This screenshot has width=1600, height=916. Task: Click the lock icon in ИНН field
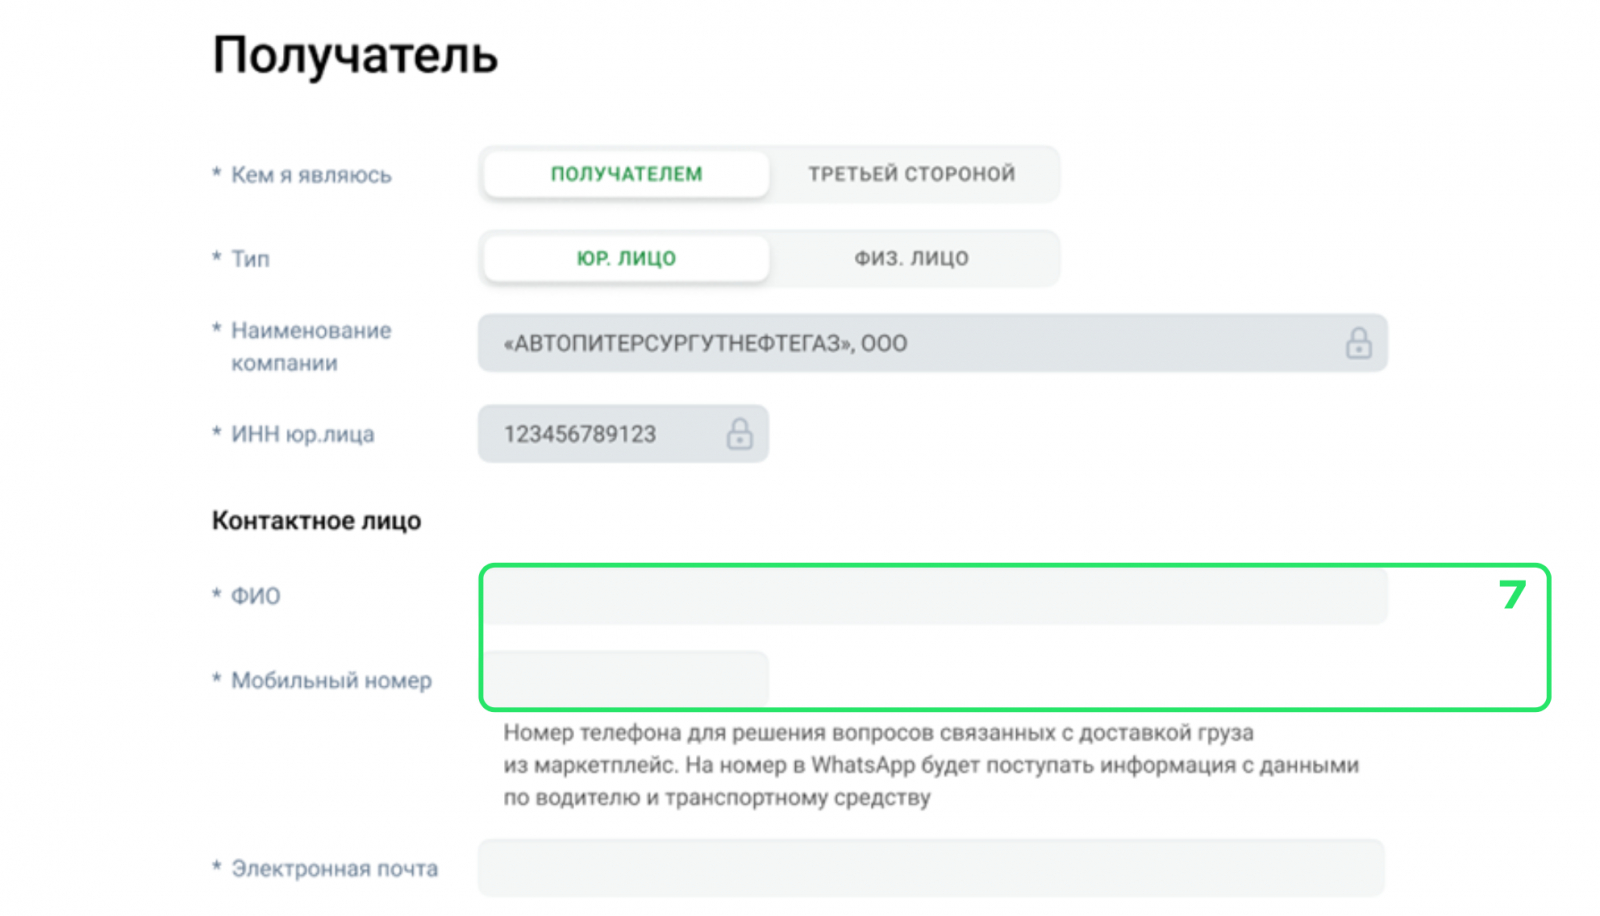(739, 434)
